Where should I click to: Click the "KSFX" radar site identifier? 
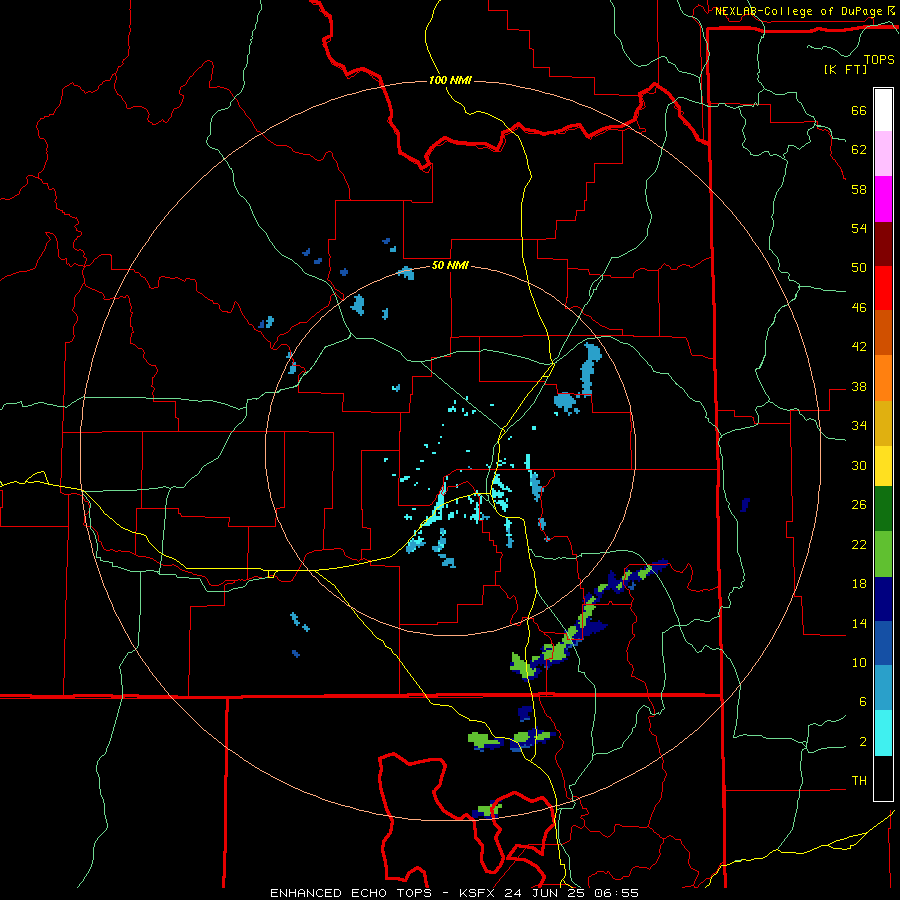coord(478,893)
